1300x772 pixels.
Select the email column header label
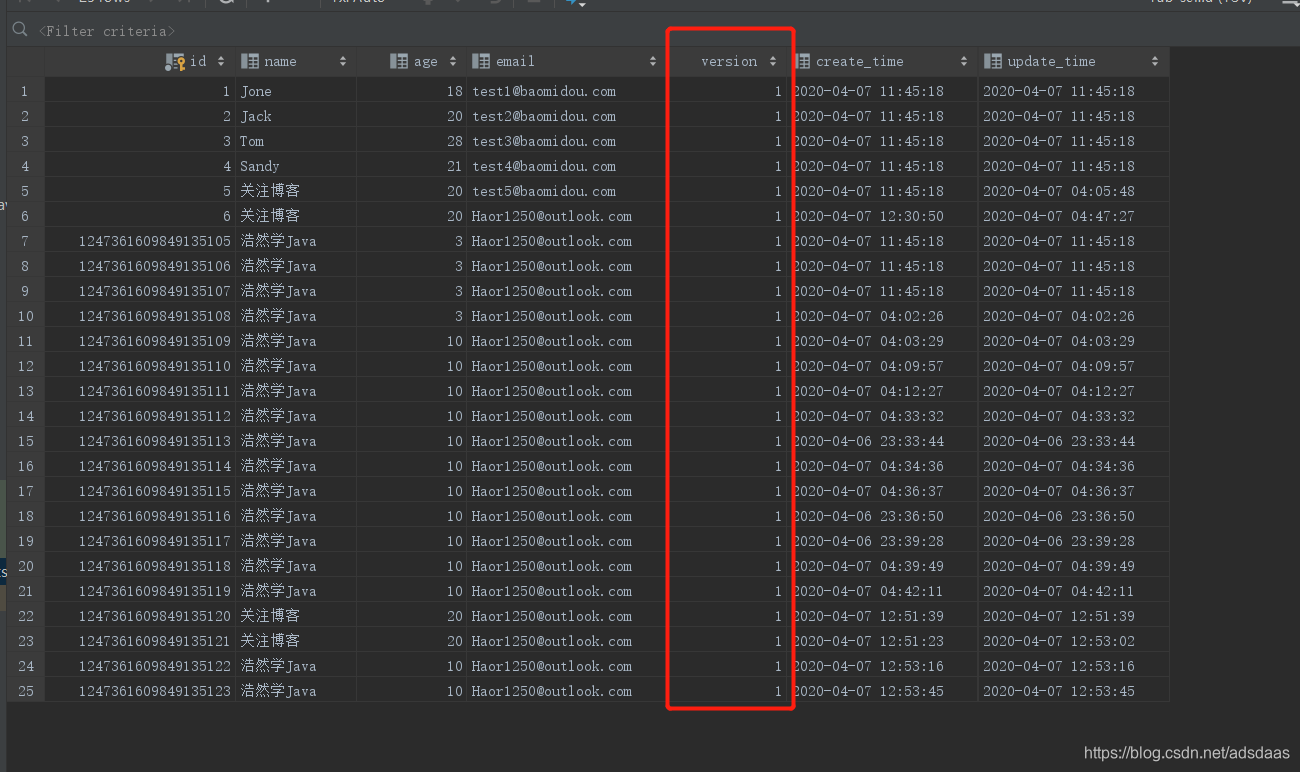tap(515, 62)
